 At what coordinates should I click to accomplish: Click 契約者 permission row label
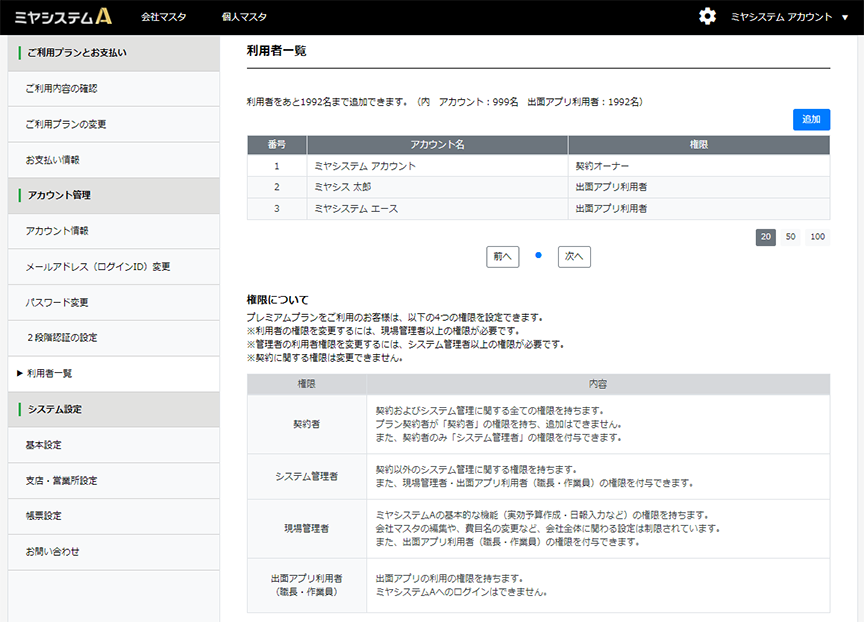[x=306, y=424]
